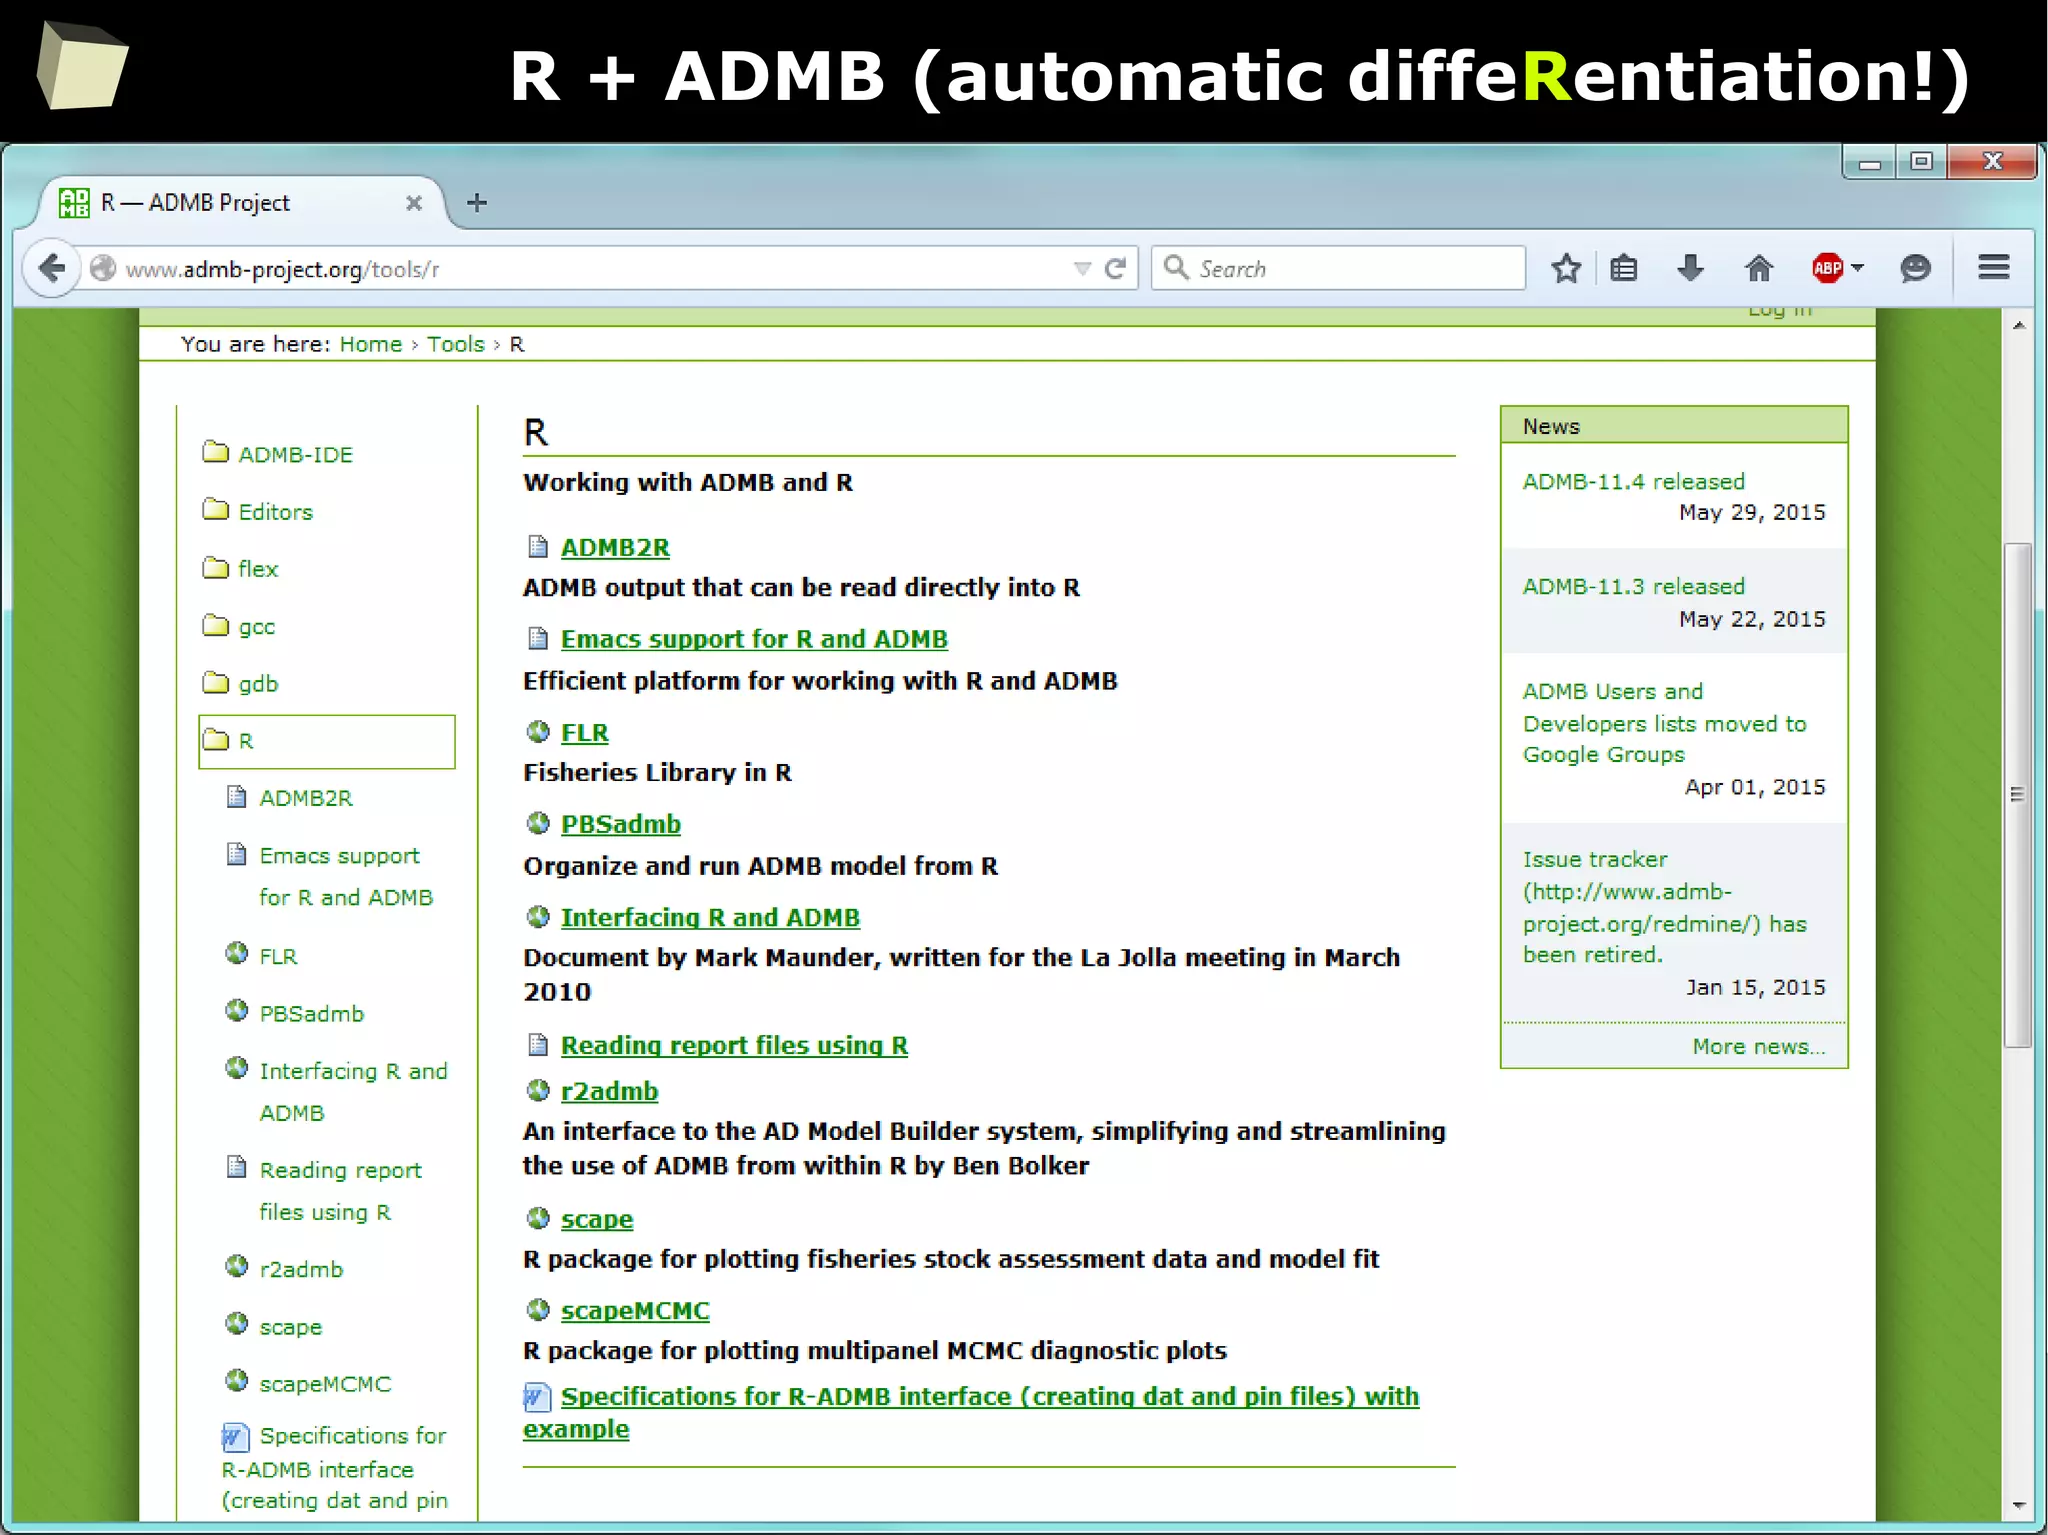Image resolution: width=2048 pixels, height=1535 pixels.
Task: Bookmark this page with the star icon
Action: click(1566, 268)
